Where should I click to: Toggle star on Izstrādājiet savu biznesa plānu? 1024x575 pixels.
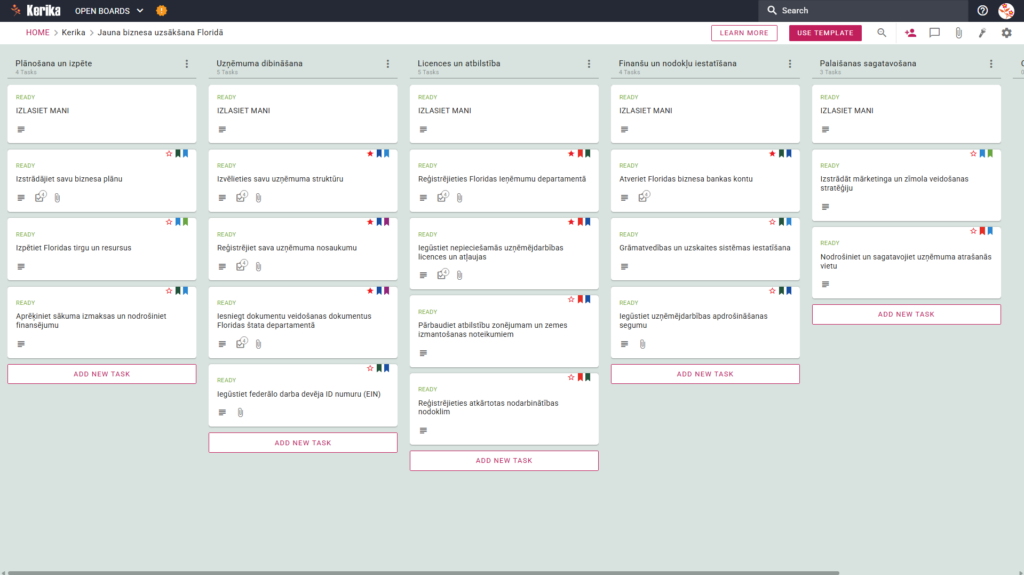pyautogui.click(x=169, y=154)
